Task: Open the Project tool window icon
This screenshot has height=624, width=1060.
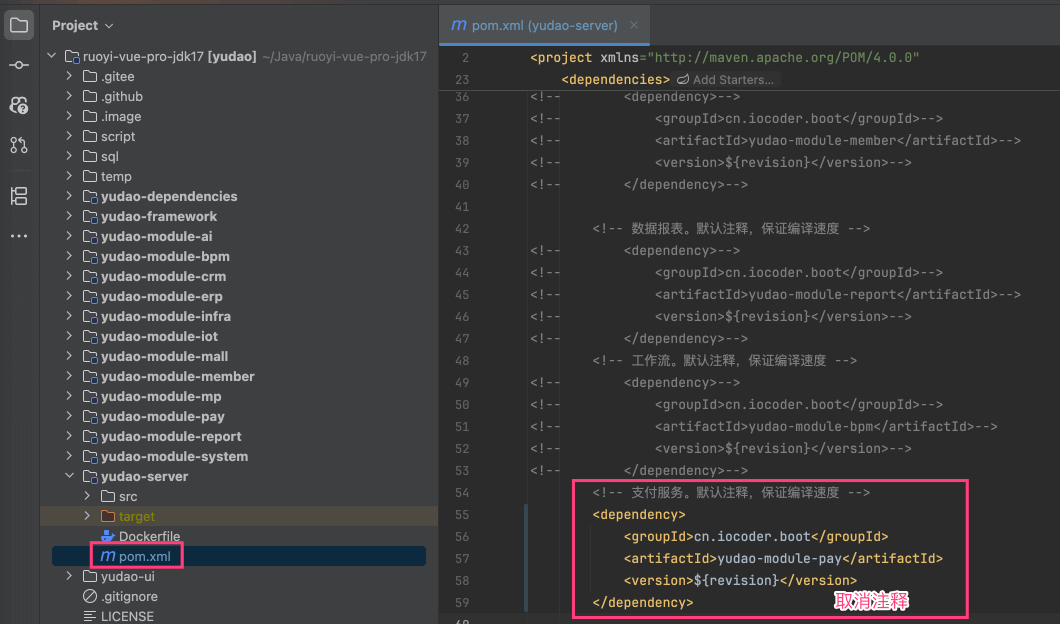Action: [19, 25]
